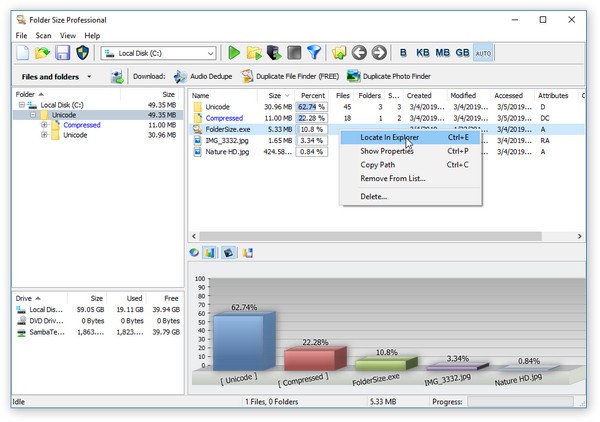Choose Locate In Explorer from the context menu
The image size is (600, 422).
point(389,137)
